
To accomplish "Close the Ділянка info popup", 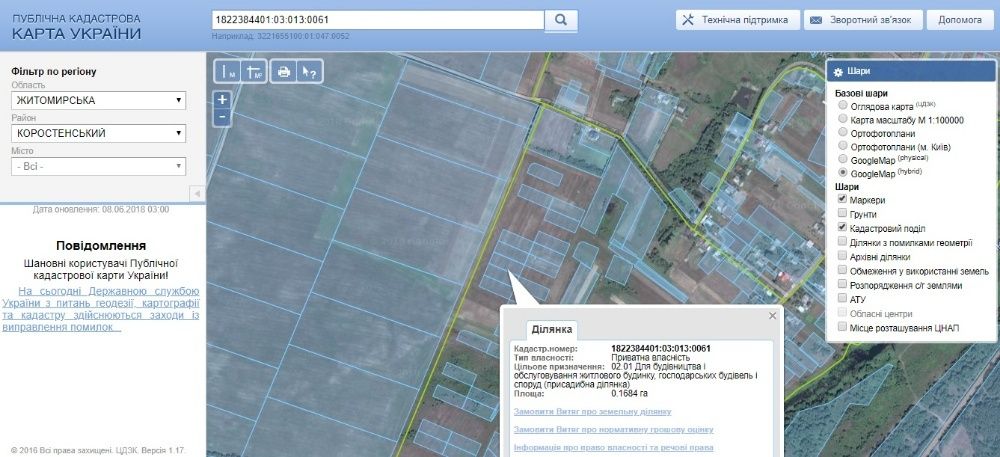I will [773, 316].
